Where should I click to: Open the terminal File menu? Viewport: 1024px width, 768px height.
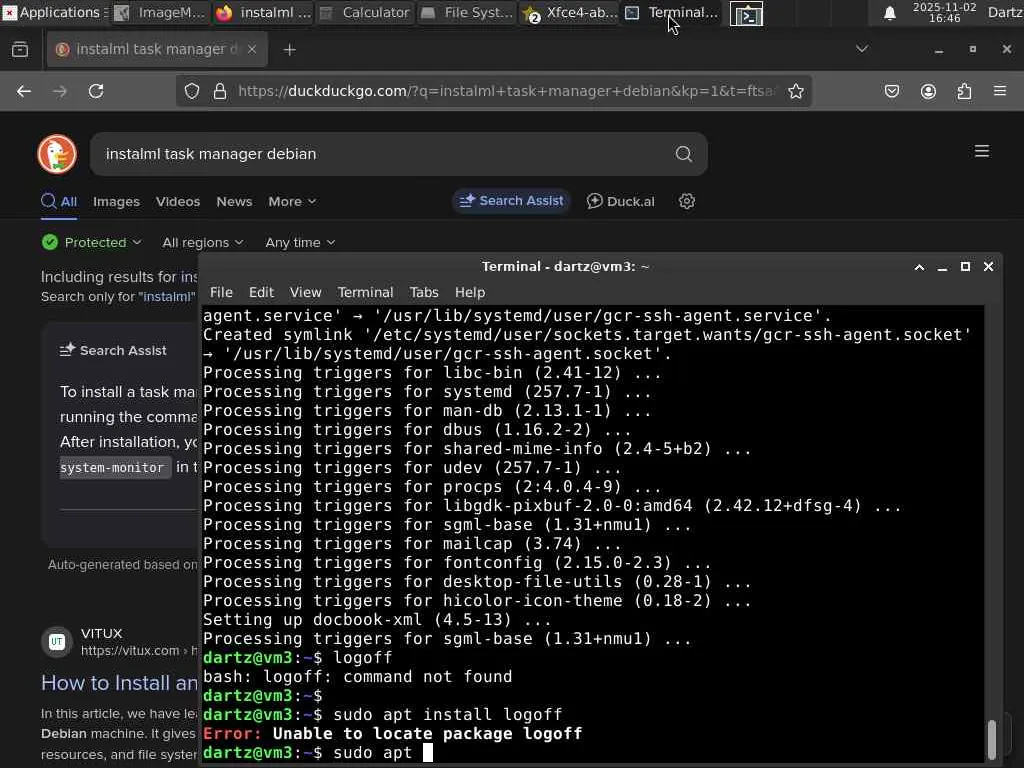pos(221,293)
